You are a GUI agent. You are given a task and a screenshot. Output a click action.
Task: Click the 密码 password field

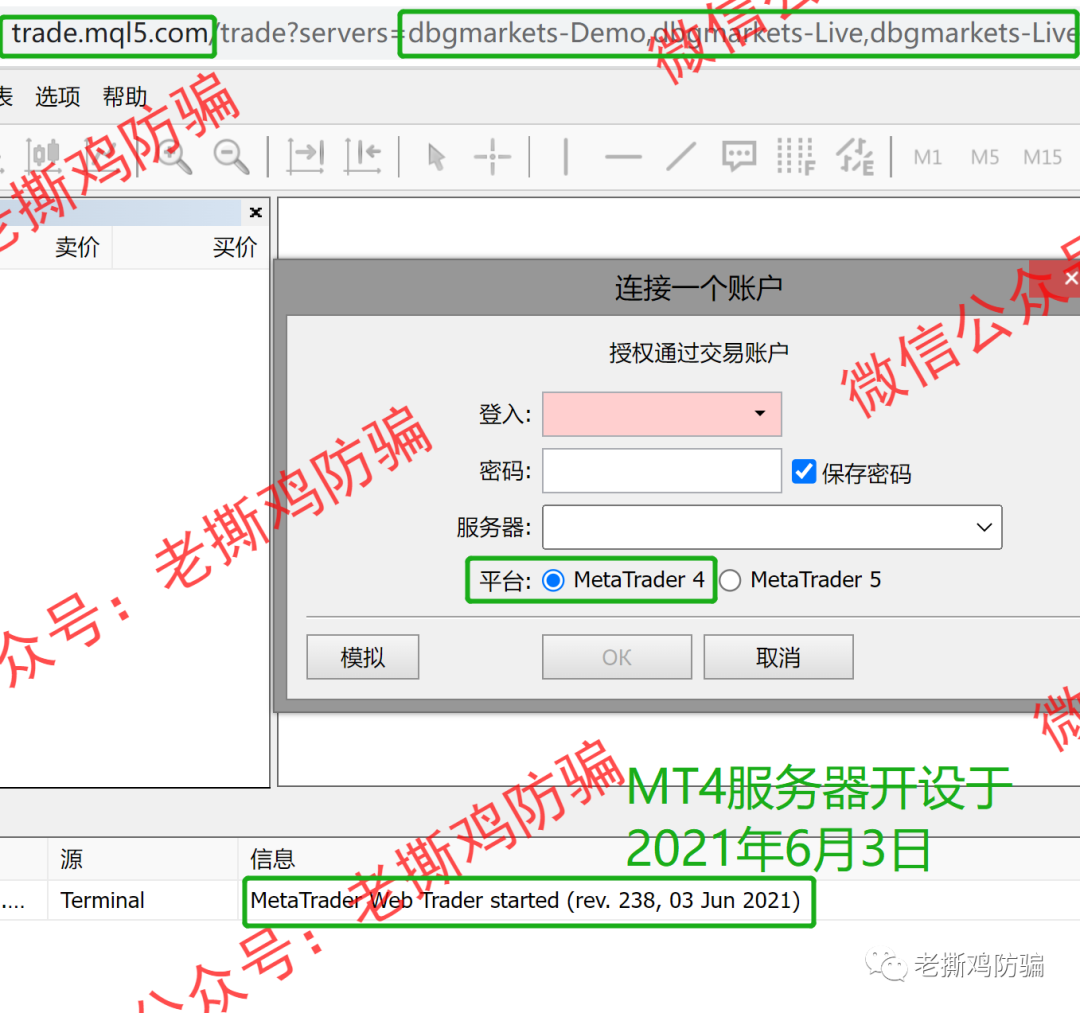click(662, 471)
